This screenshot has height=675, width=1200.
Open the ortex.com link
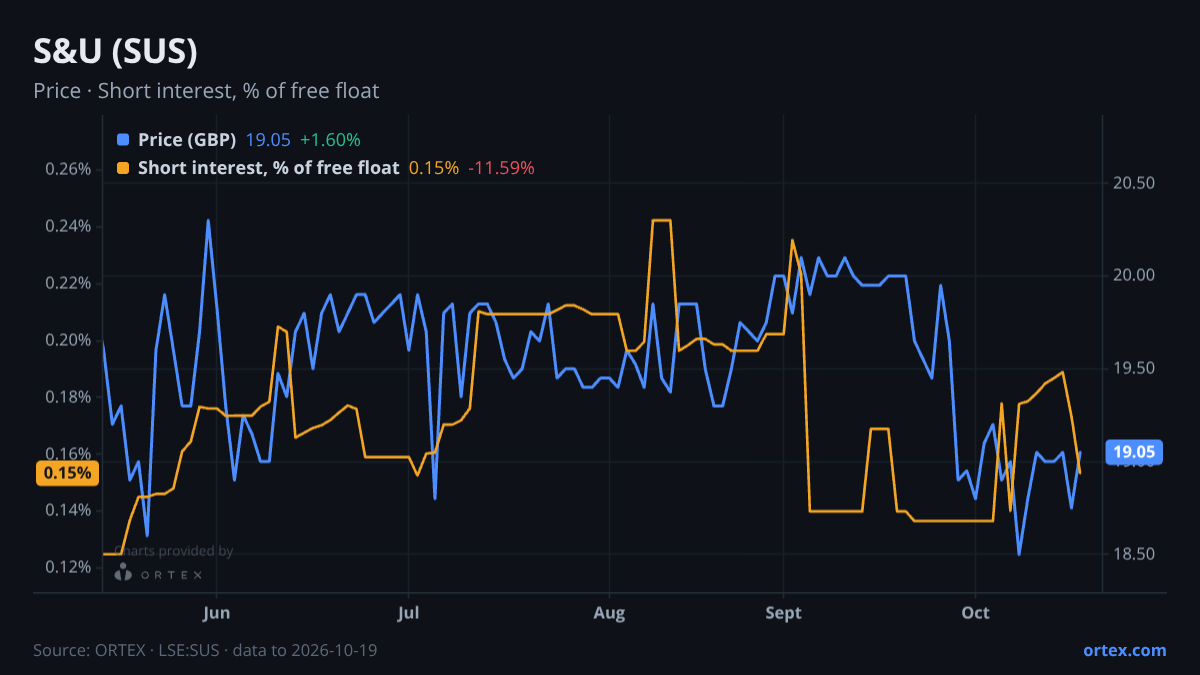(1124, 650)
